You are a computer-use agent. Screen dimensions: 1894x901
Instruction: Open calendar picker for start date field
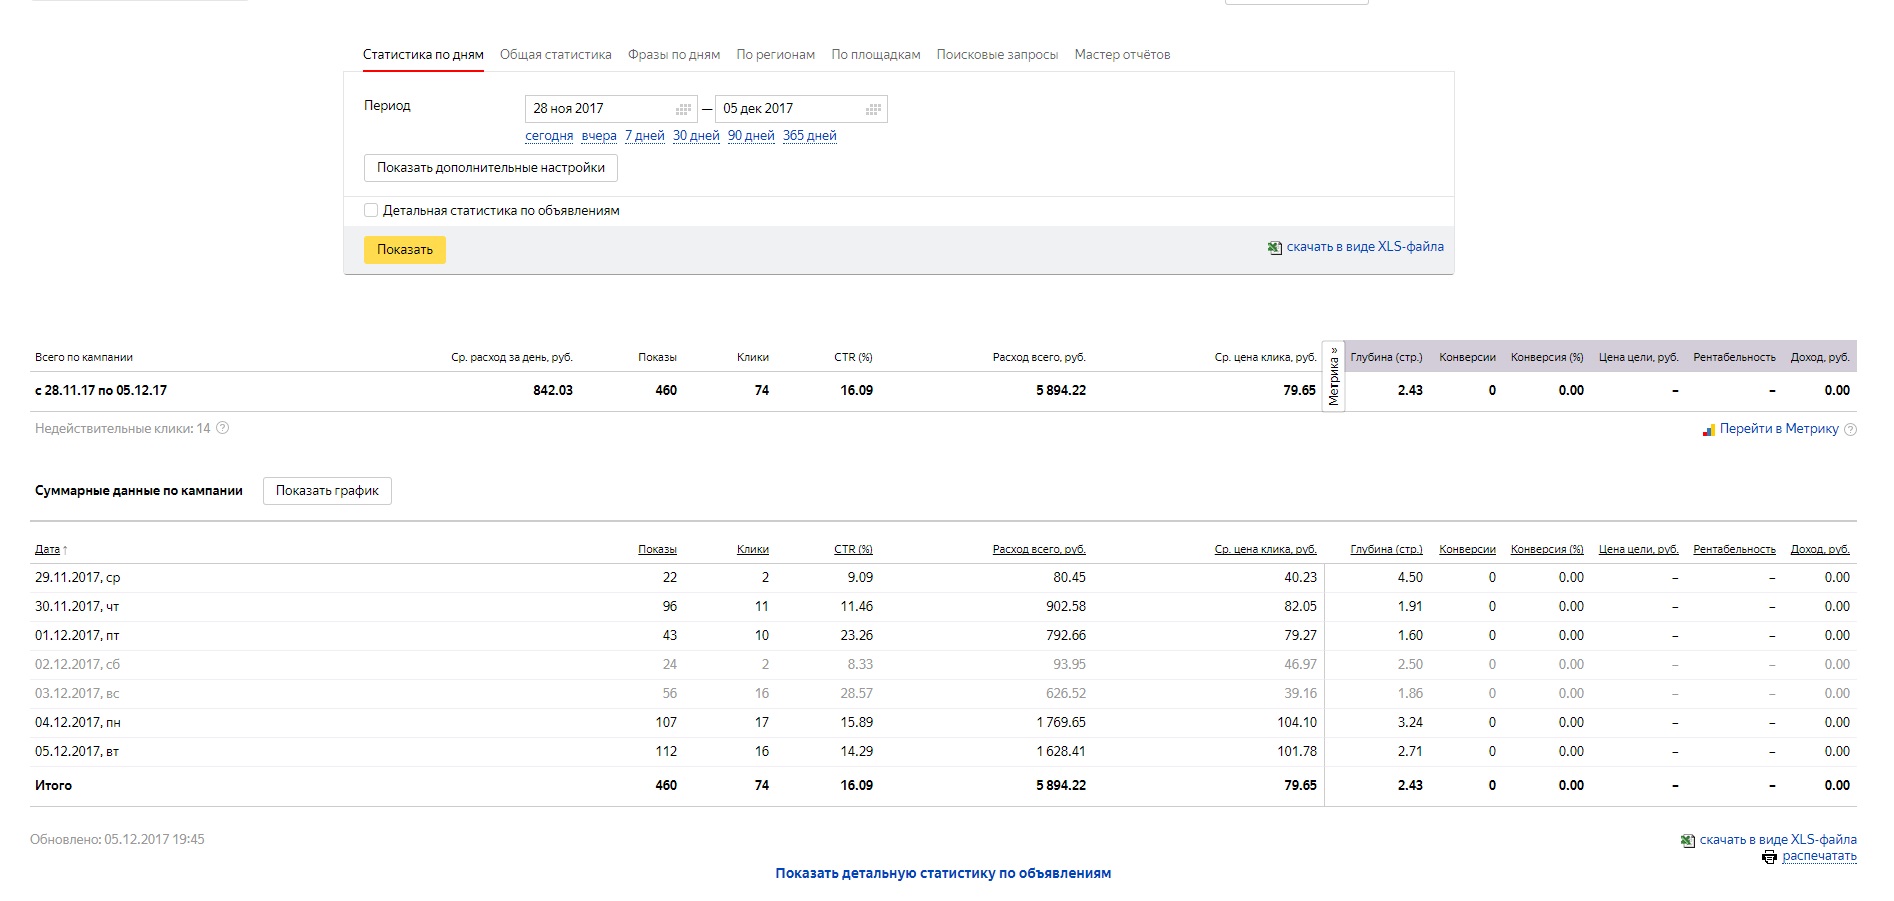[683, 109]
